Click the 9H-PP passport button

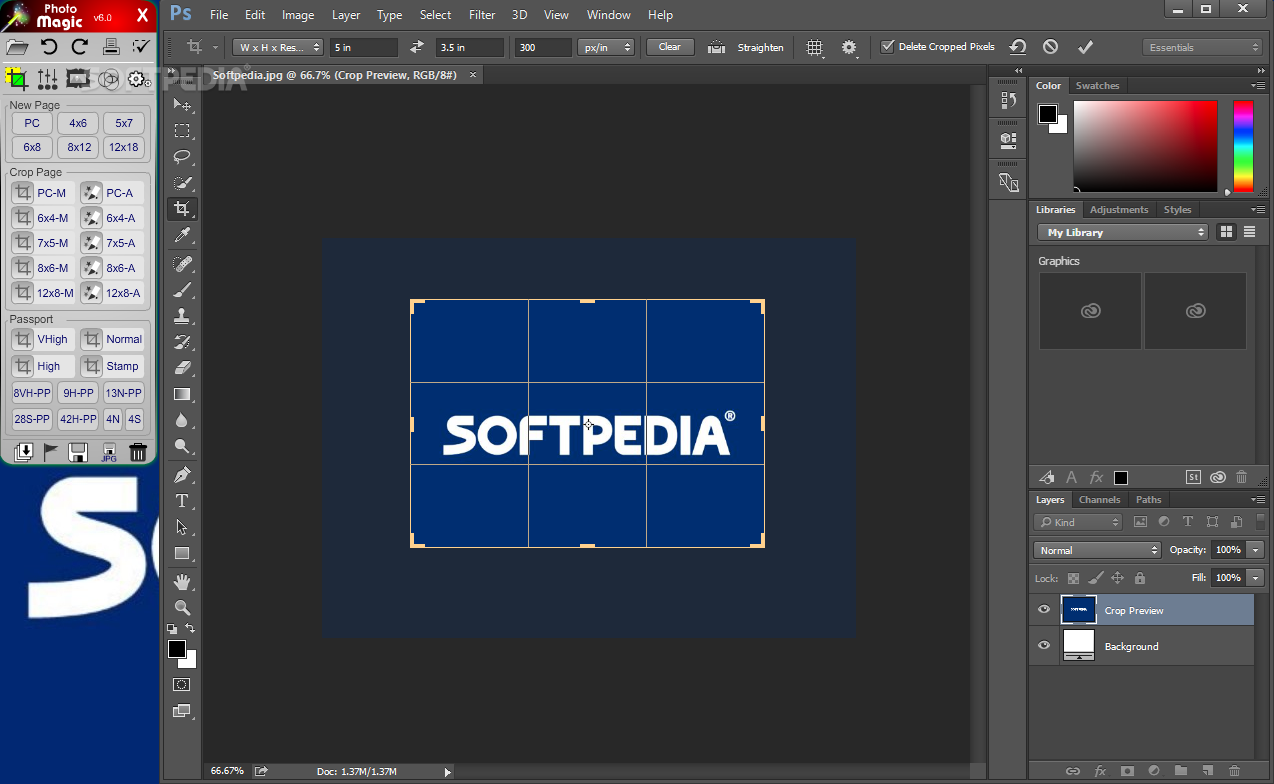point(78,393)
